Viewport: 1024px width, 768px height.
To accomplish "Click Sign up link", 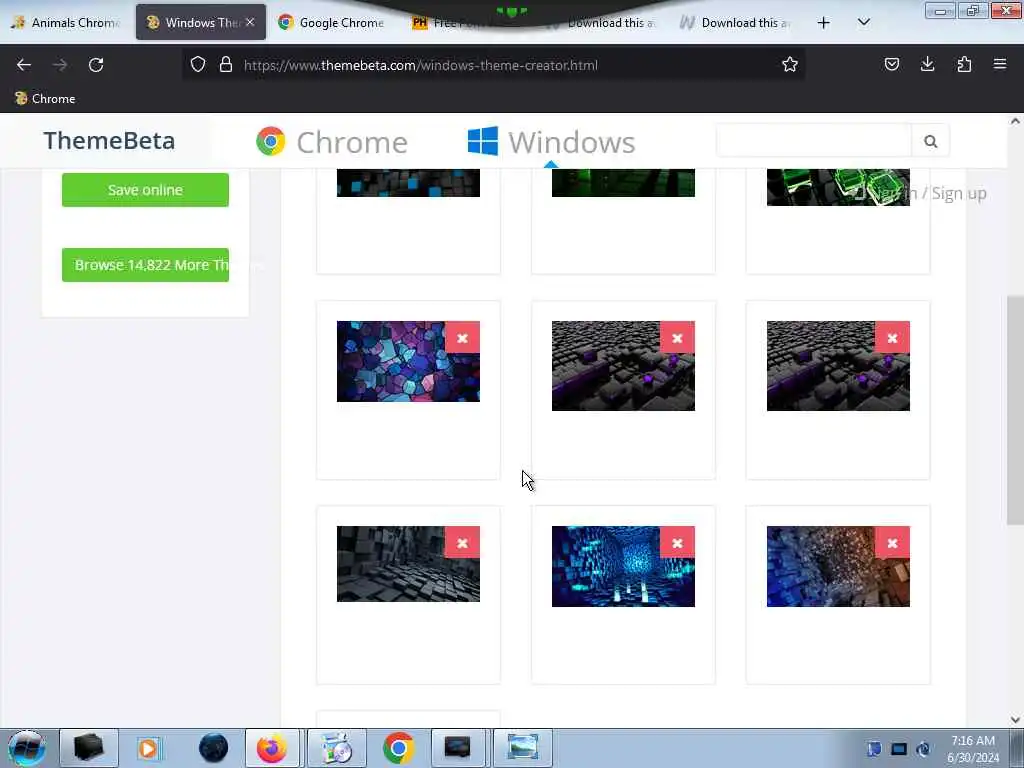I will click(x=959, y=193).
